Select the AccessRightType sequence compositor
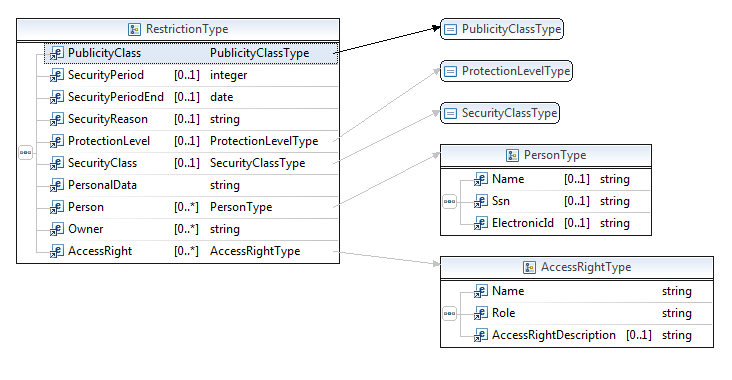 450,313
